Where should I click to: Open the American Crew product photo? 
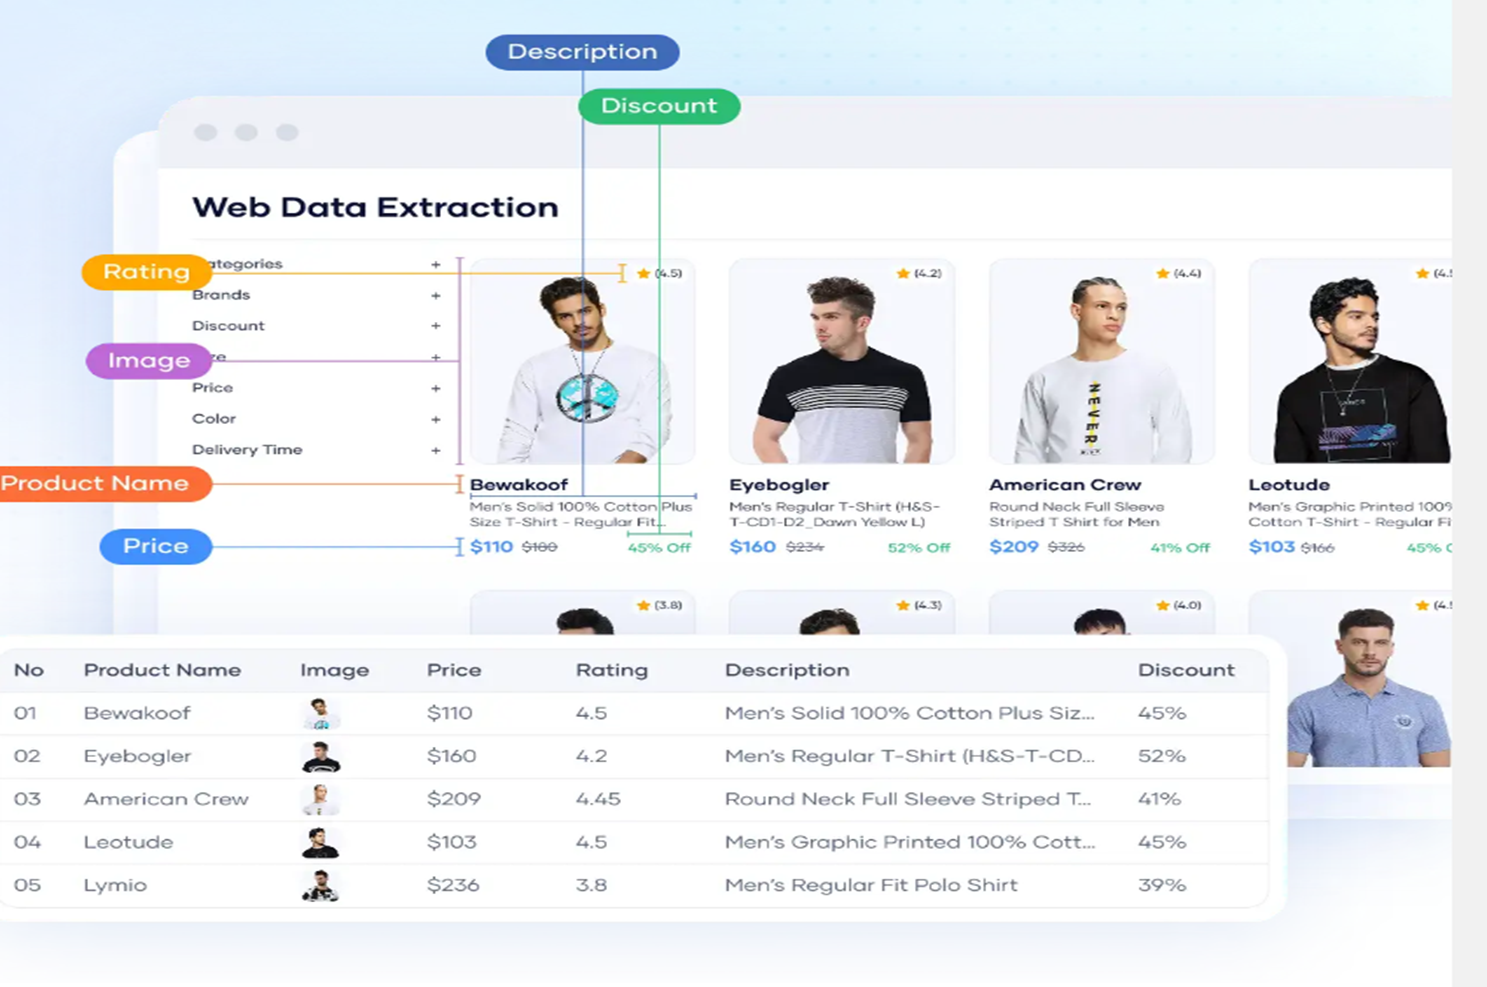[x=1102, y=361]
